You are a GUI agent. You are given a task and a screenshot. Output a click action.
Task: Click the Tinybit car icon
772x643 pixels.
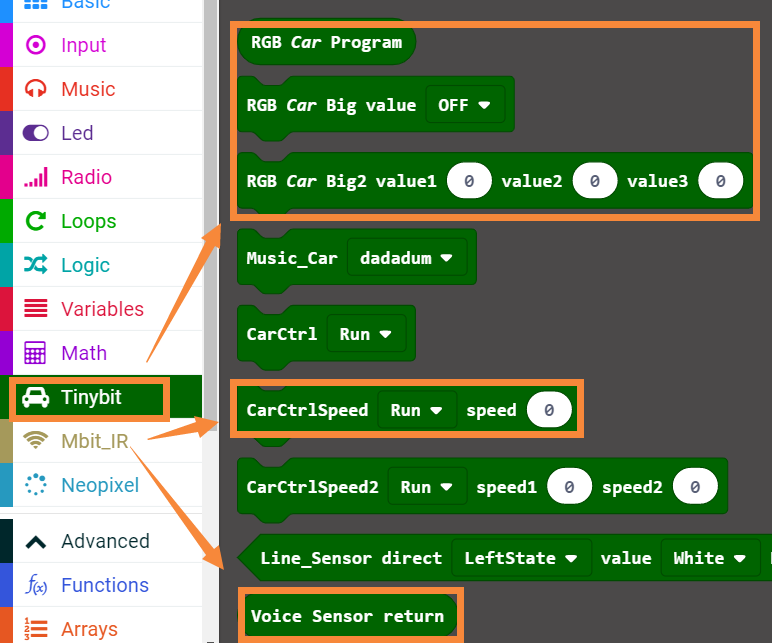coord(36,397)
